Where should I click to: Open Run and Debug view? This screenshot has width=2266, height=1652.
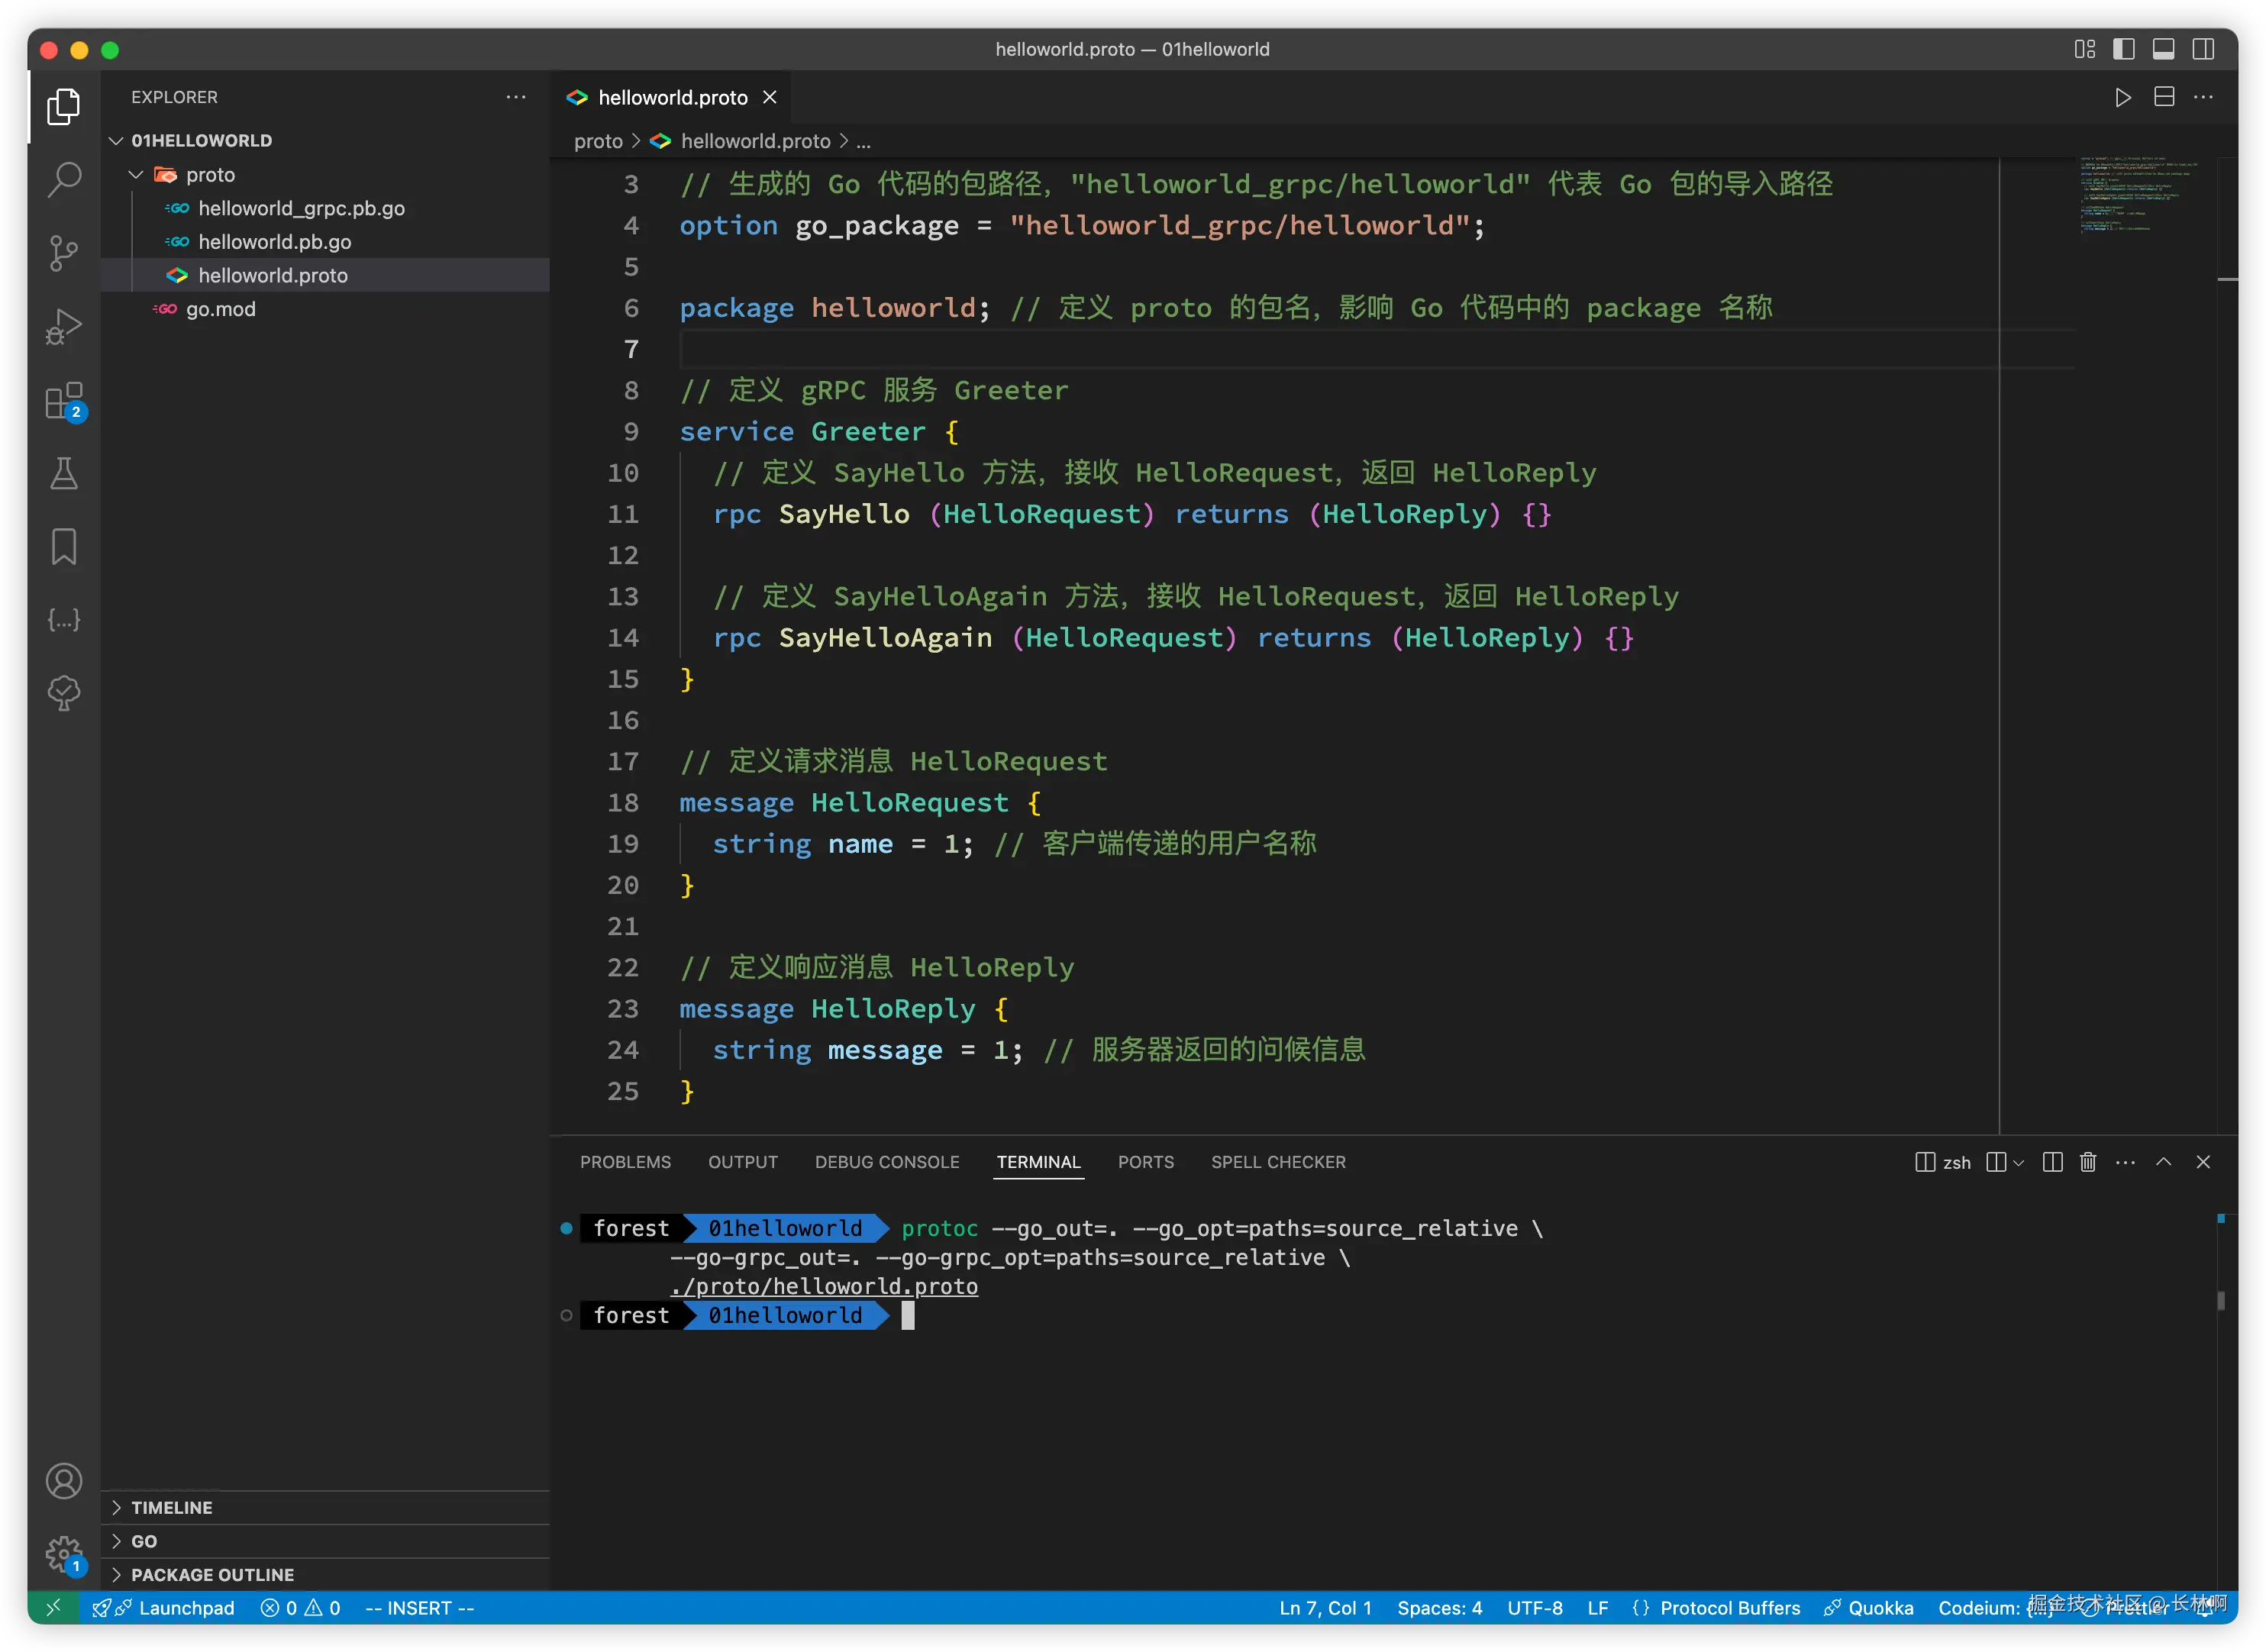click(64, 326)
